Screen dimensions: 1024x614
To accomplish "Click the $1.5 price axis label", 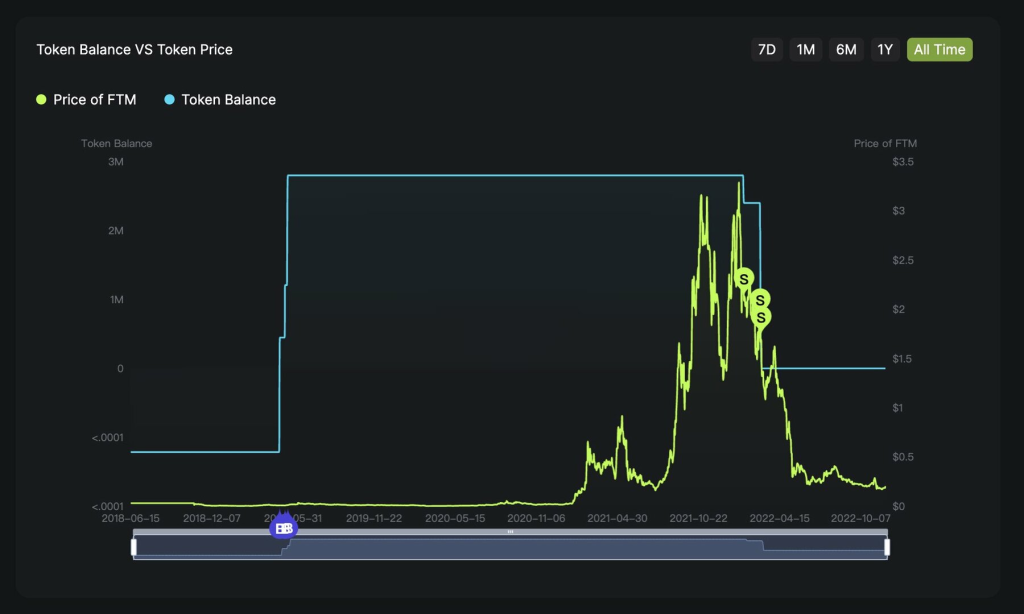I will pyautogui.click(x=903, y=359).
